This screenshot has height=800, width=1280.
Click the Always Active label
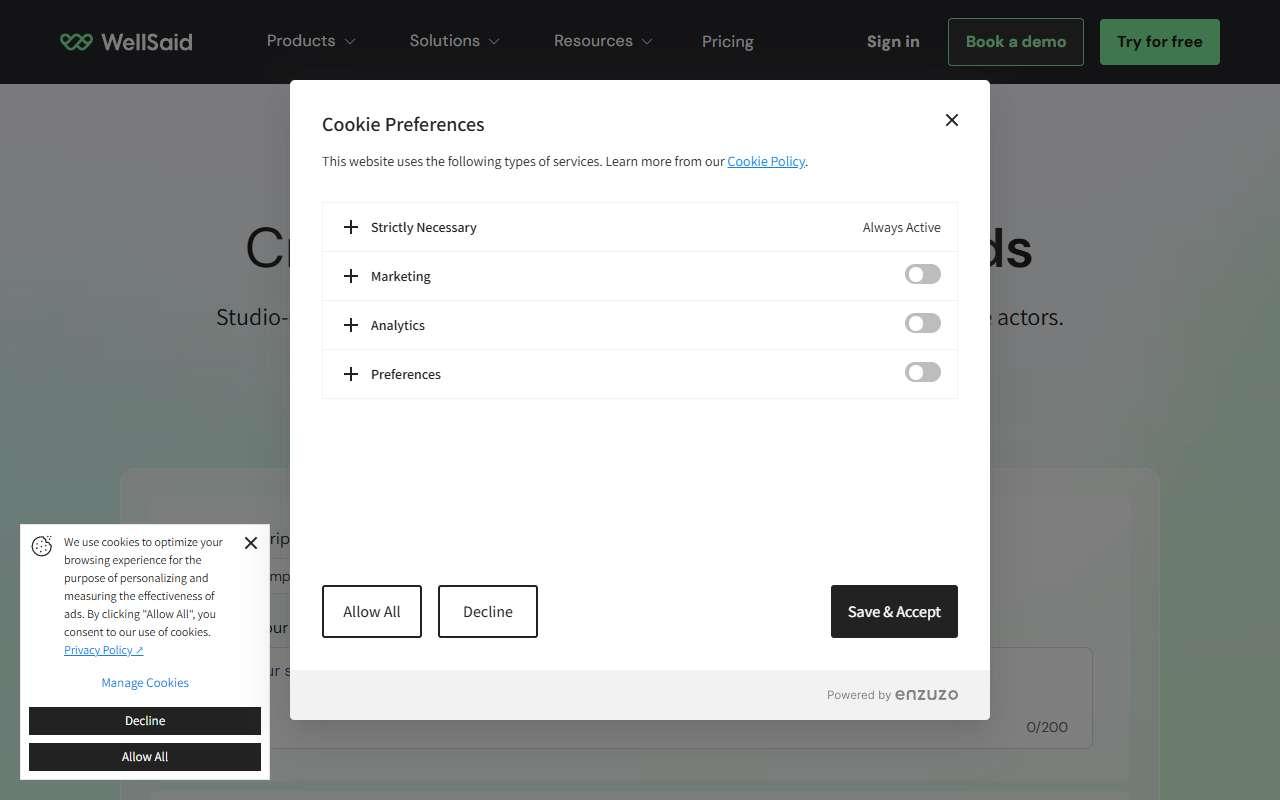click(x=902, y=228)
